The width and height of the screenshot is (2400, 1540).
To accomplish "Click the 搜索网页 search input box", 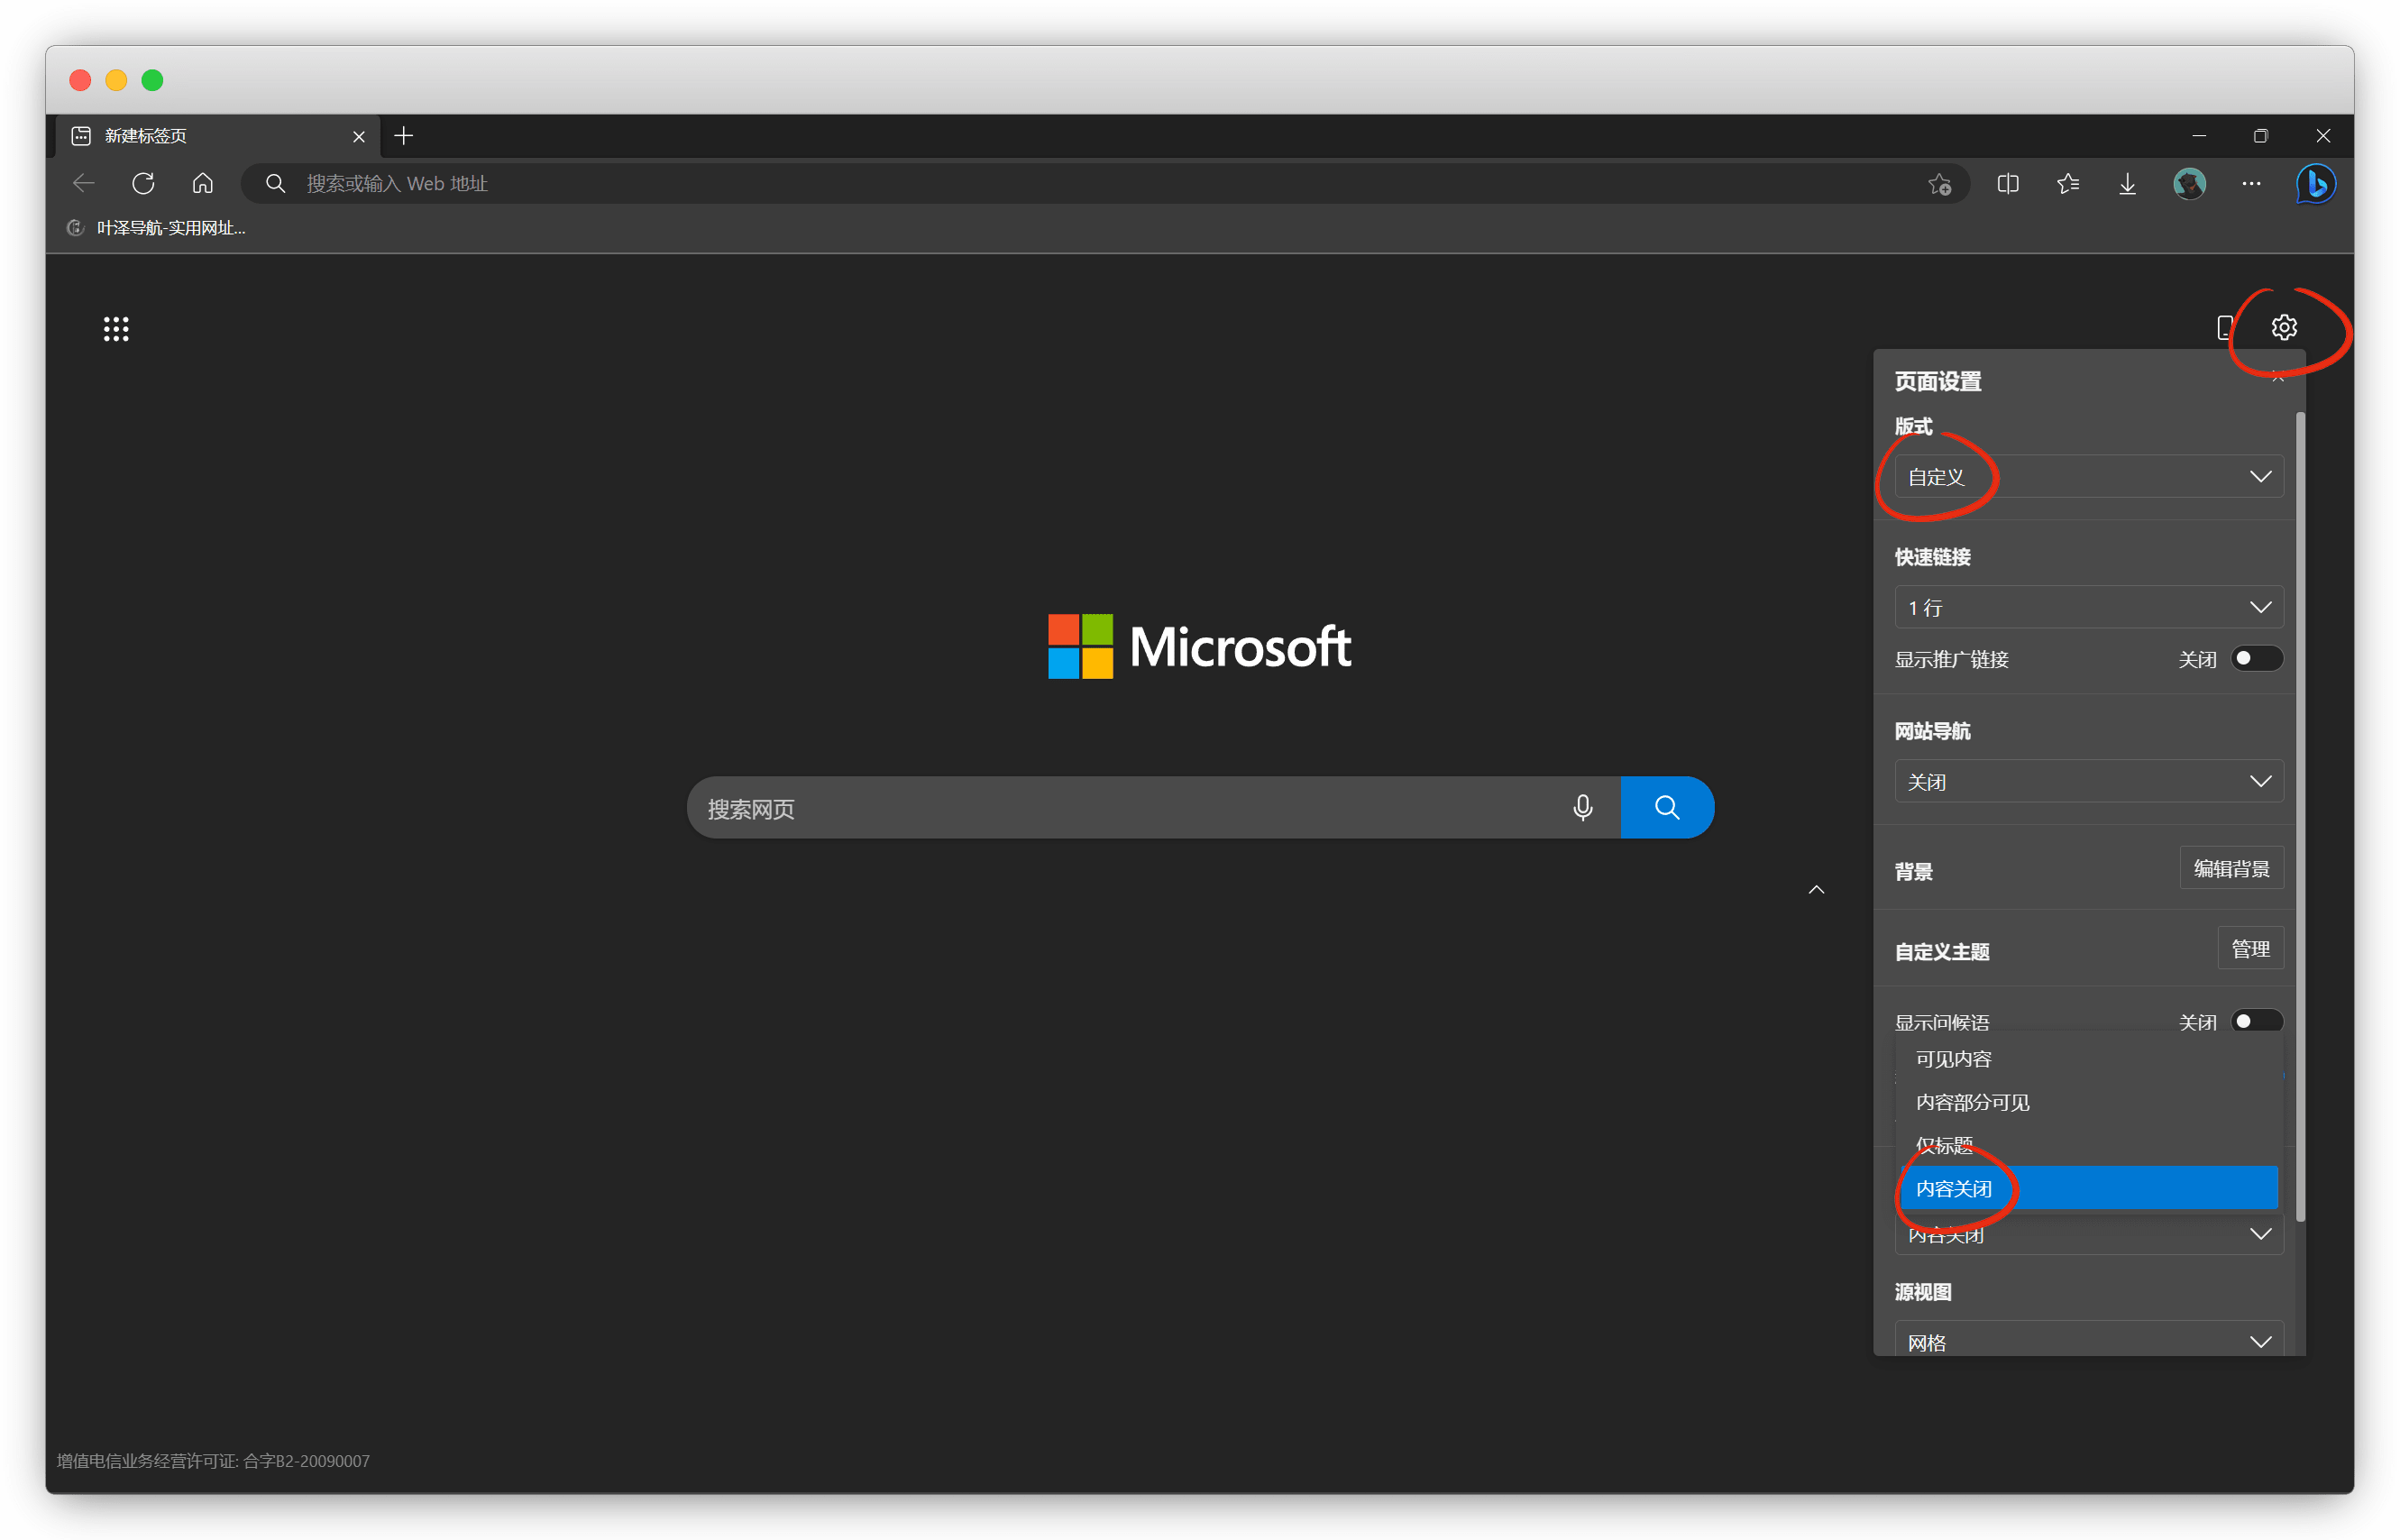I will [x=1120, y=808].
